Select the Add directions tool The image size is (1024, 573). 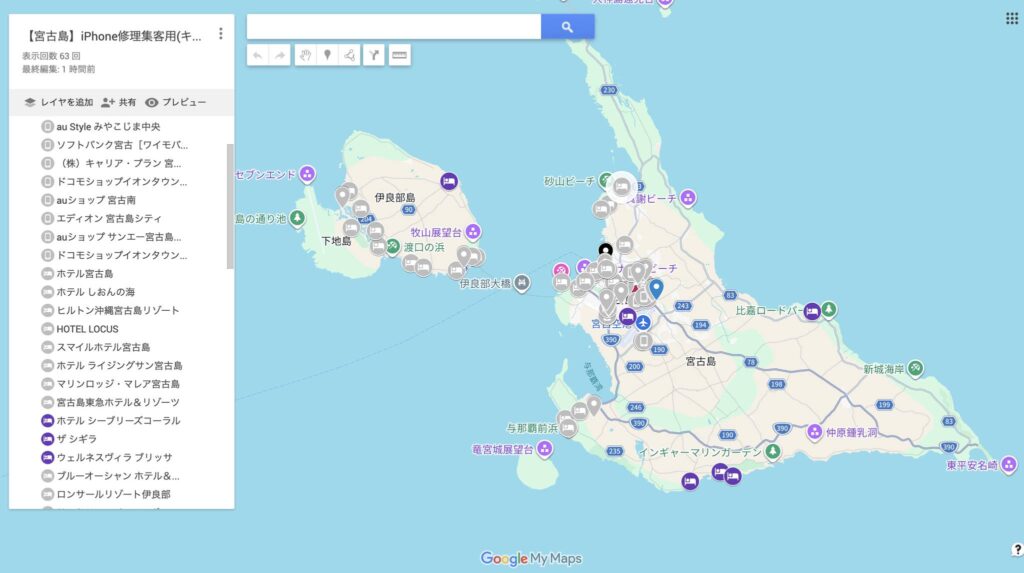(373, 56)
